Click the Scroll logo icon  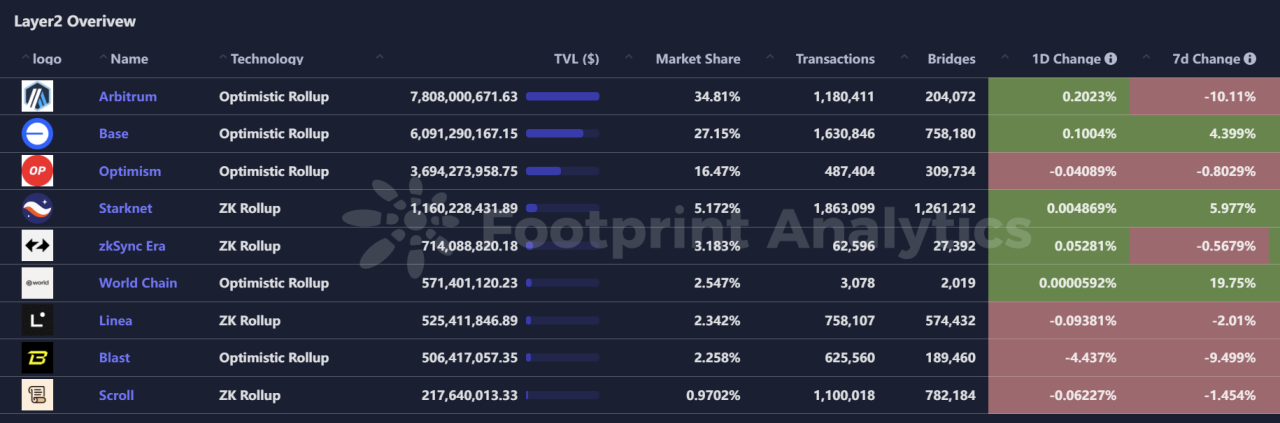pyautogui.click(x=37, y=395)
